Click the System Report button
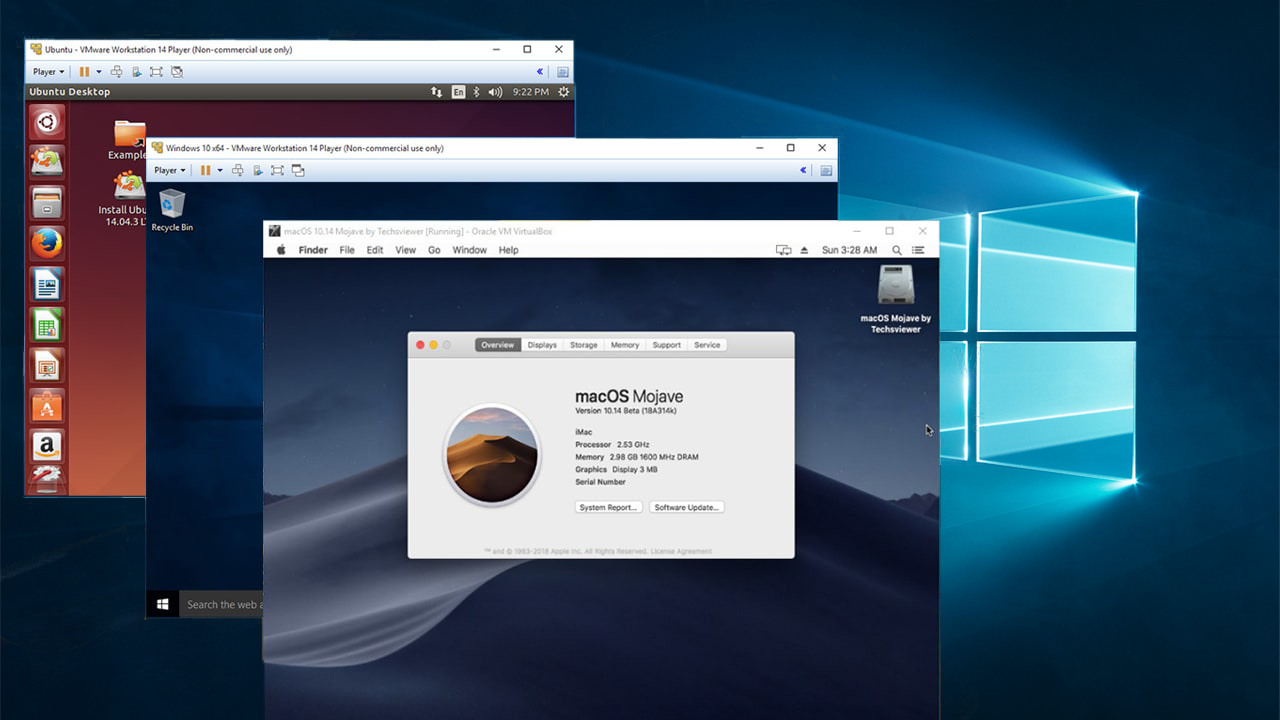Screen dimensions: 1280x720 (608, 507)
